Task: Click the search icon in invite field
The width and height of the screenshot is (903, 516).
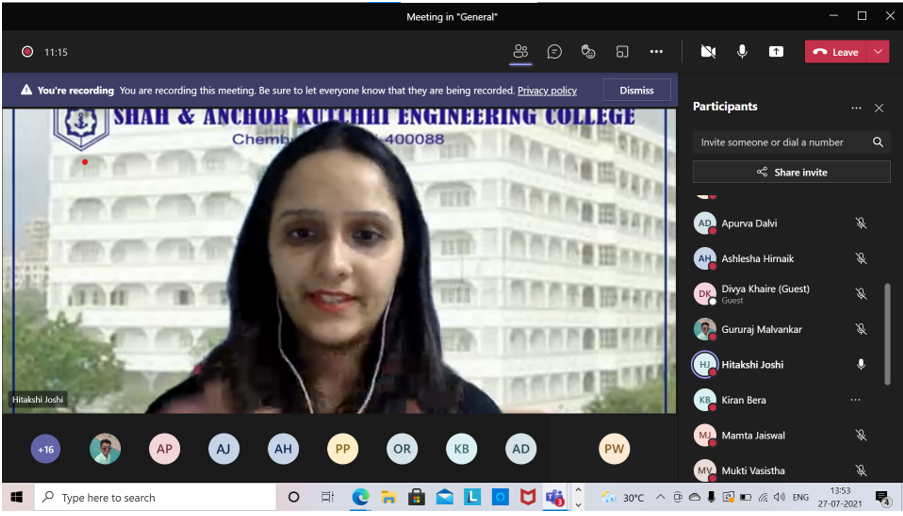Action: tap(878, 142)
